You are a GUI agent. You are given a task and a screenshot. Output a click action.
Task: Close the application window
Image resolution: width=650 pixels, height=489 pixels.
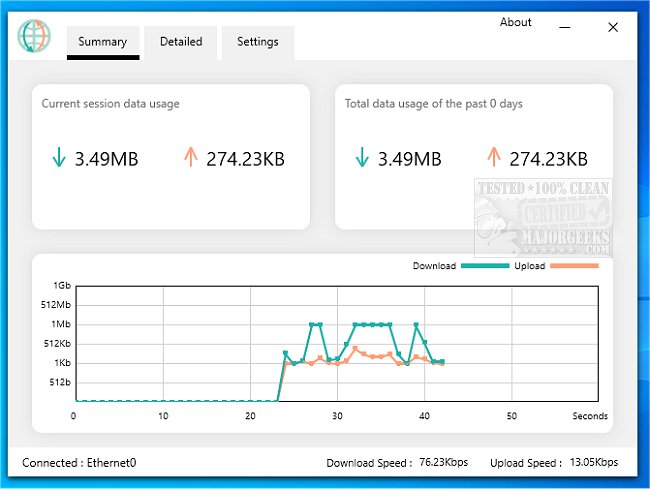(x=613, y=28)
